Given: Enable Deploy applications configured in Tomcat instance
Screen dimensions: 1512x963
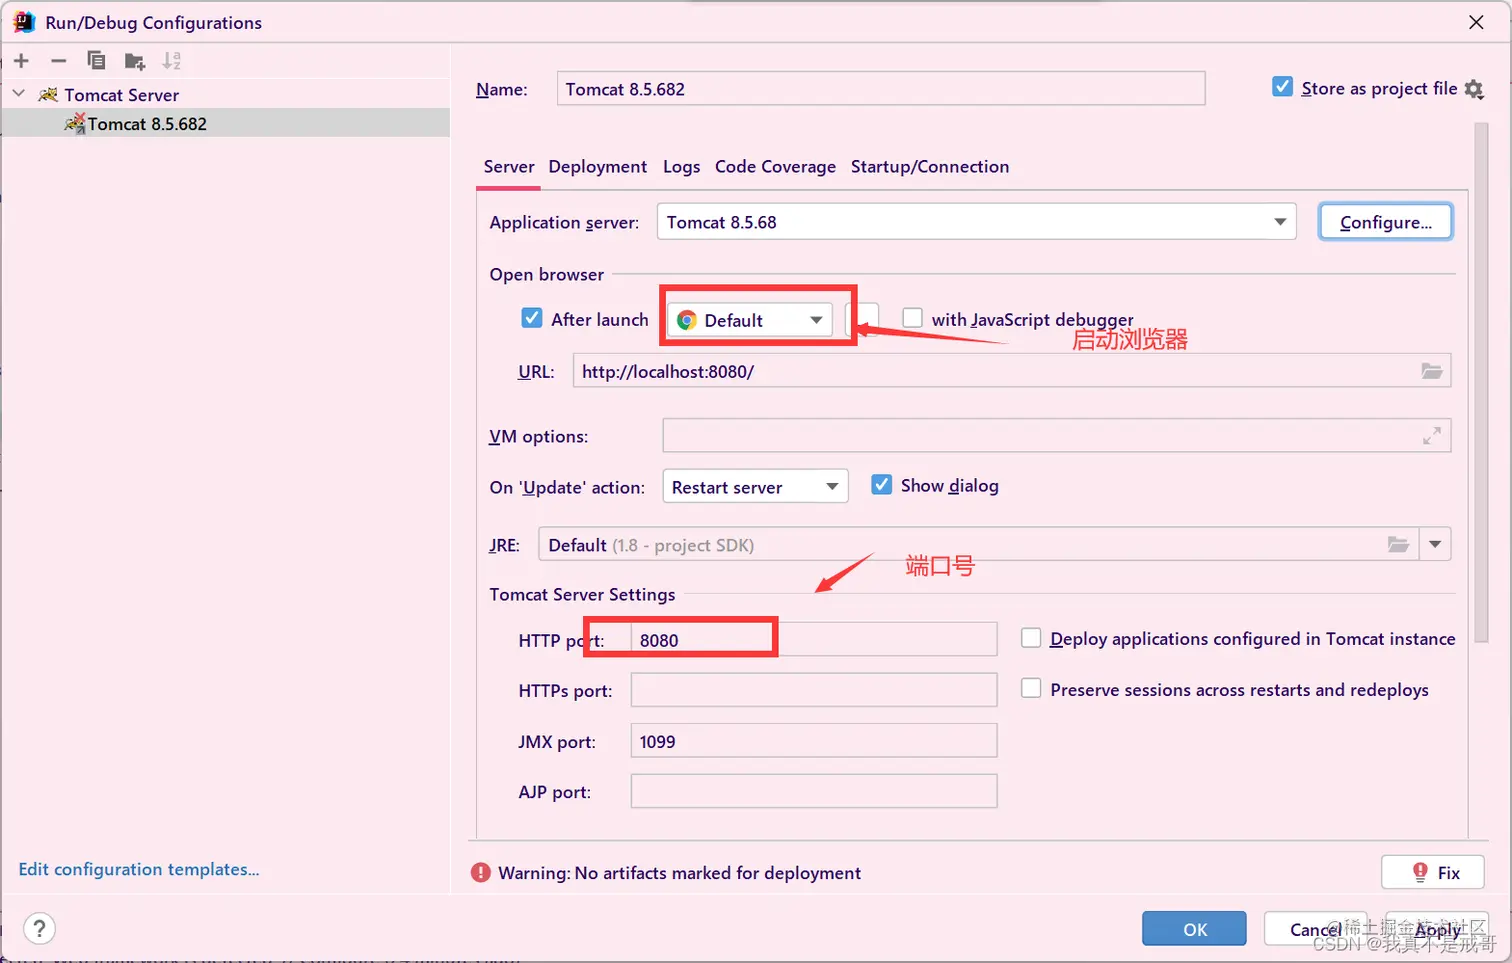Looking at the screenshot, I should [x=1031, y=638].
